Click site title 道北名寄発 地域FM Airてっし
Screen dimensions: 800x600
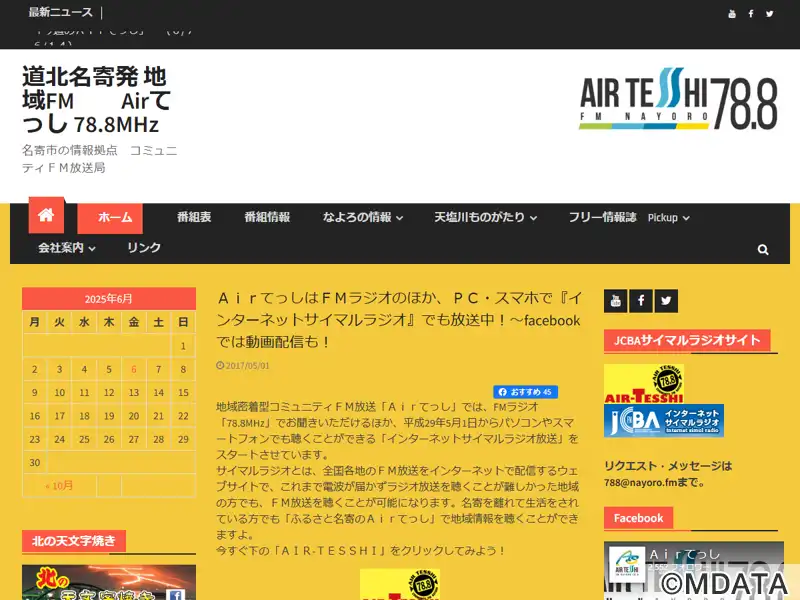(x=96, y=100)
